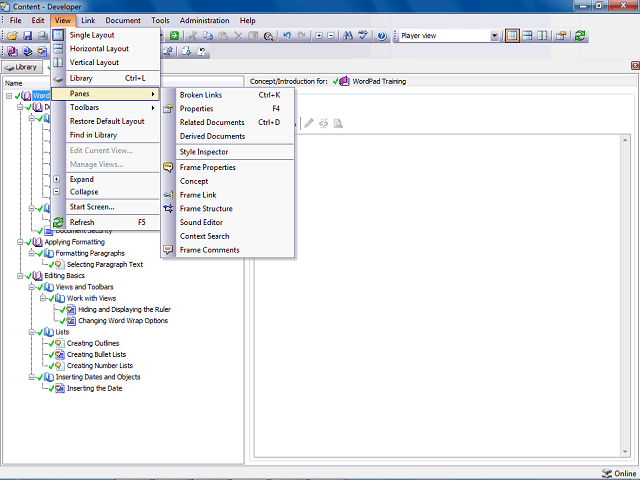Click the Save floppy disk icon

click(27, 36)
